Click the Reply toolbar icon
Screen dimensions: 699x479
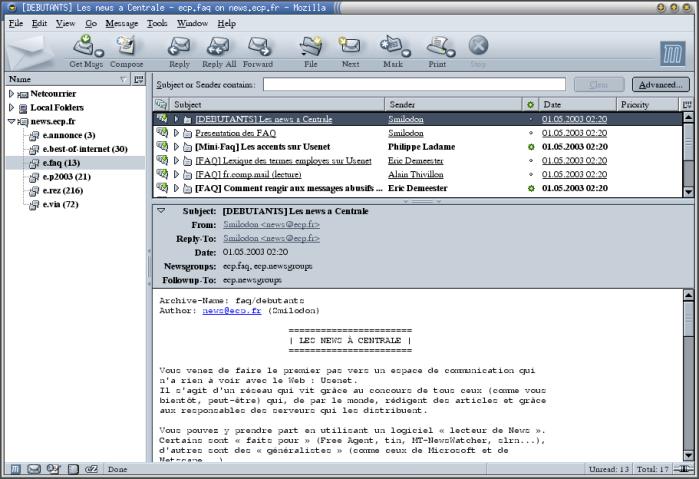tap(179, 48)
